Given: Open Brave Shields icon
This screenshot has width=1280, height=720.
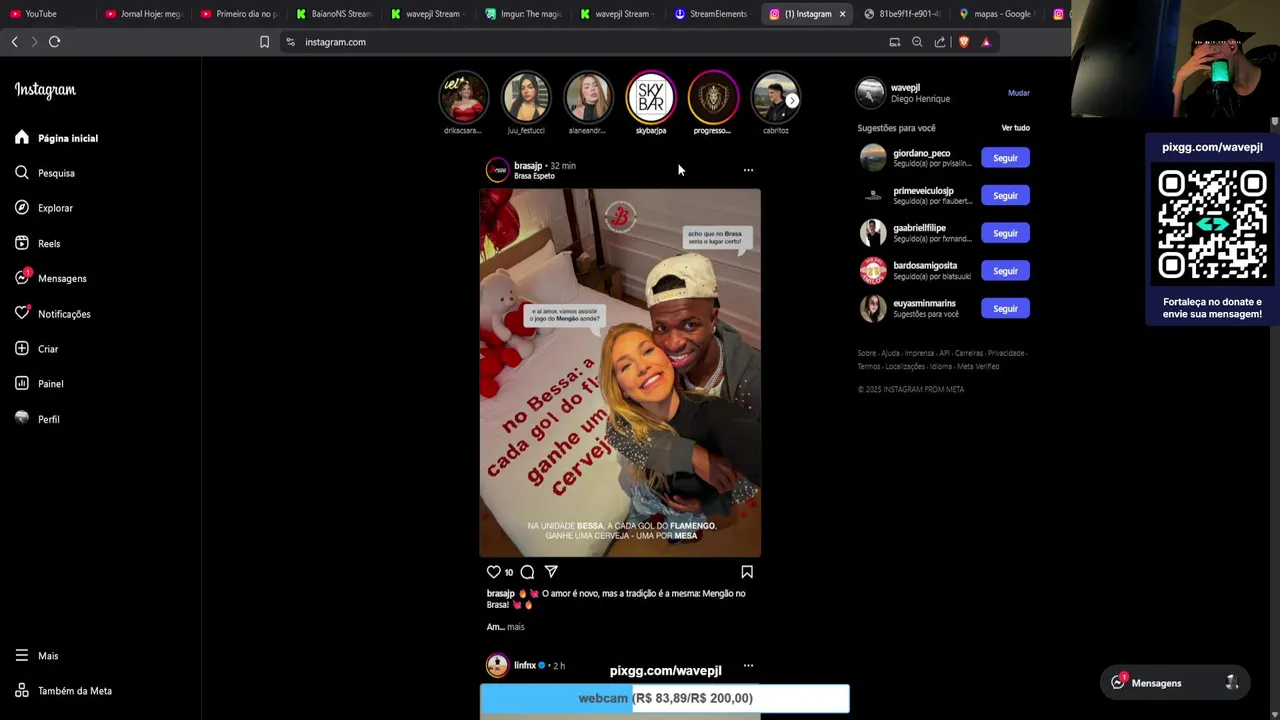Looking at the screenshot, I should 964,42.
